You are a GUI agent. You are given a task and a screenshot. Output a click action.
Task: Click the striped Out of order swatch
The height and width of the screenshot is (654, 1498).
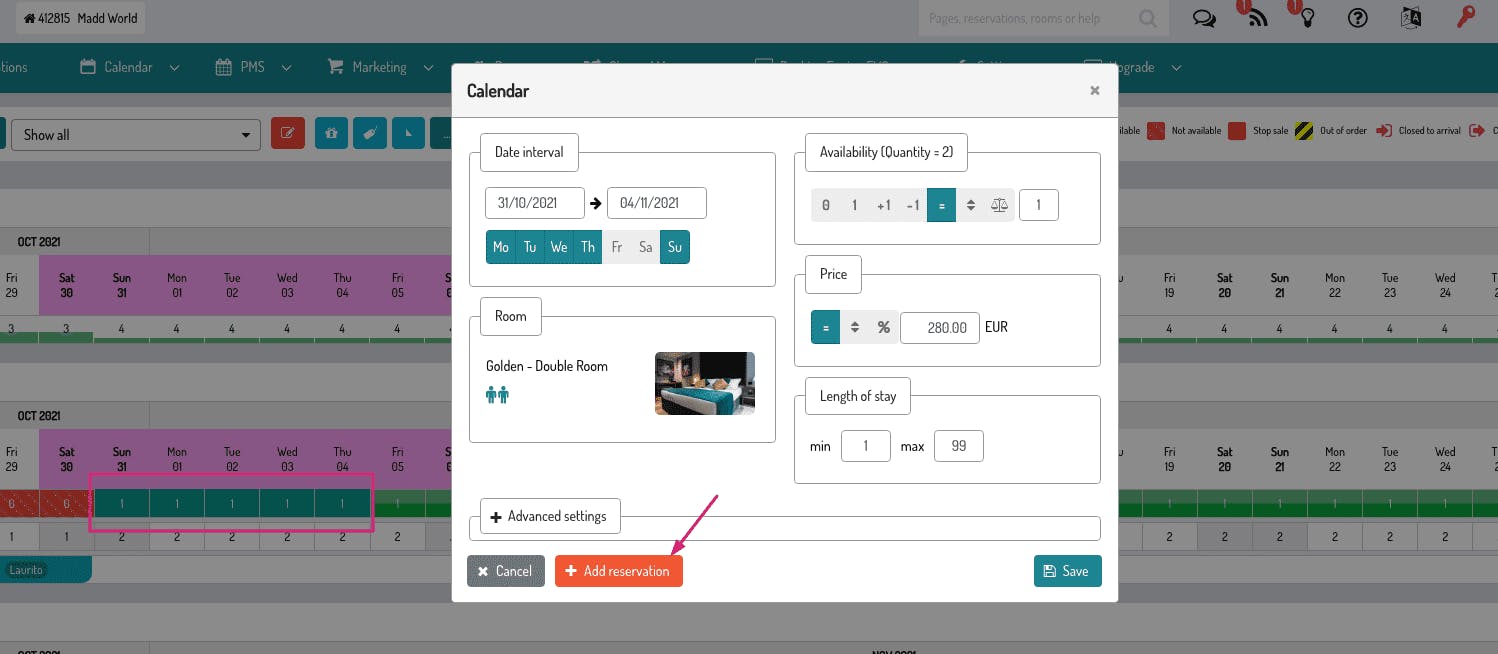click(1304, 131)
